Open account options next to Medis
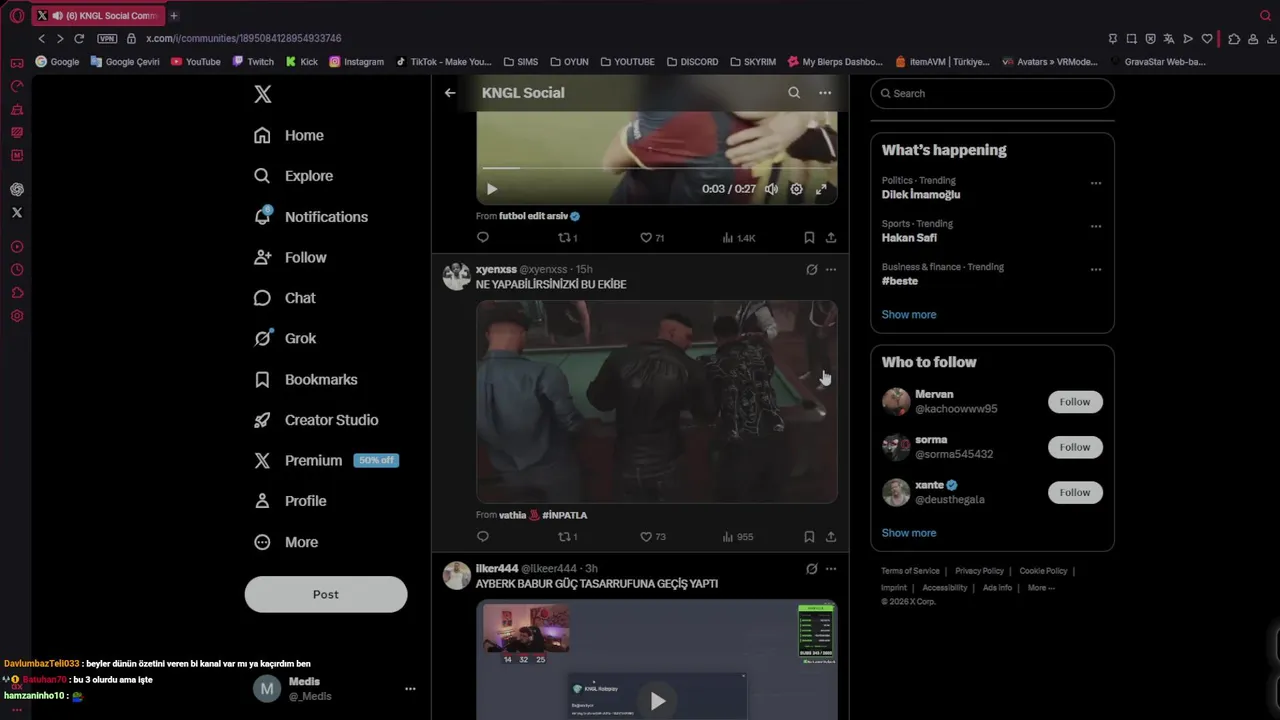The width and height of the screenshot is (1280, 720). [410, 689]
